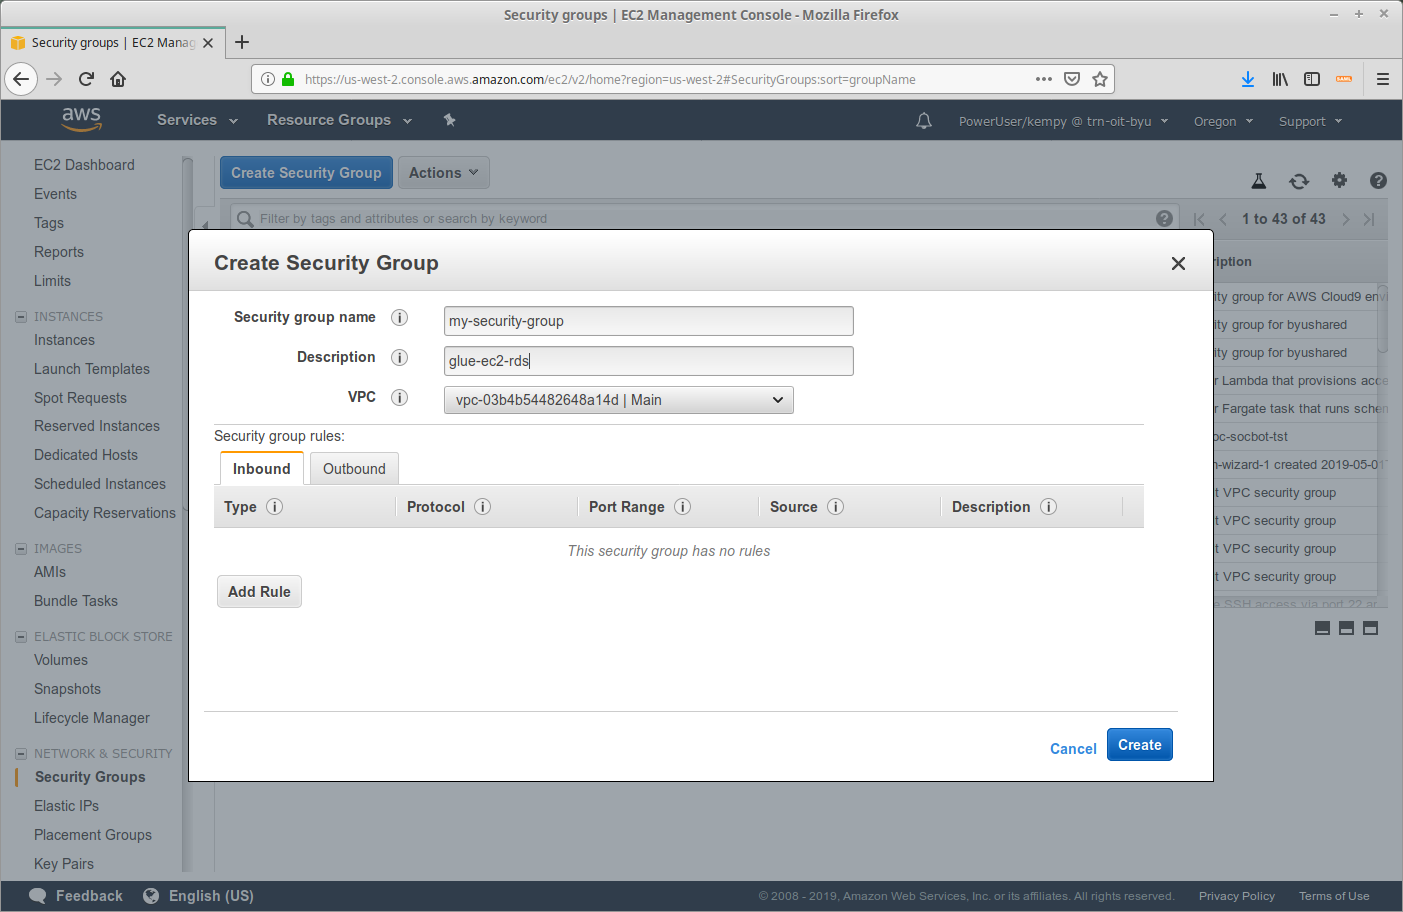Open the Actions dropdown button
The width and height of the screenshot is (1403, 912).
(x=444, y=173)
